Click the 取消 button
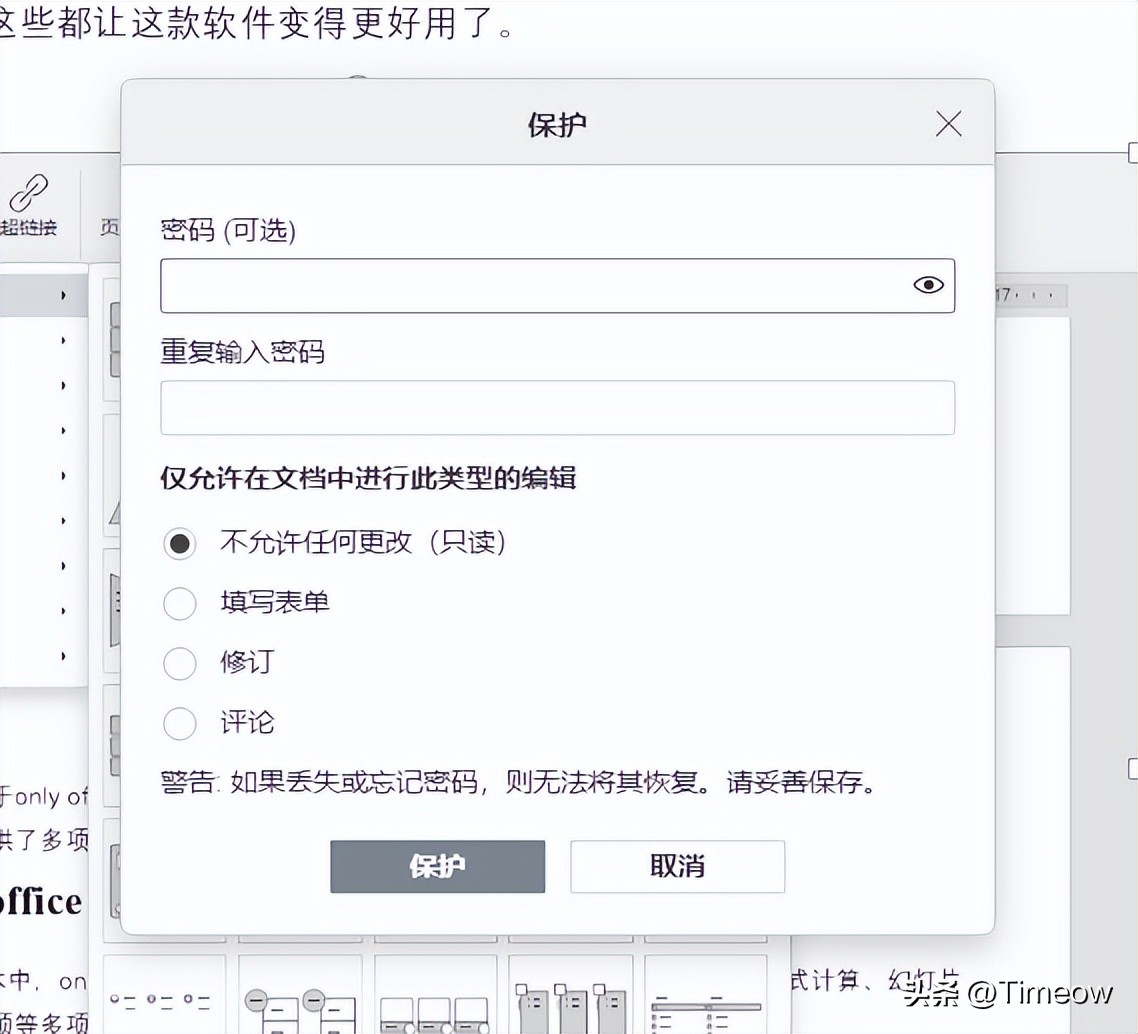This screenshot has height=1034, width=1138. [677, 866]
